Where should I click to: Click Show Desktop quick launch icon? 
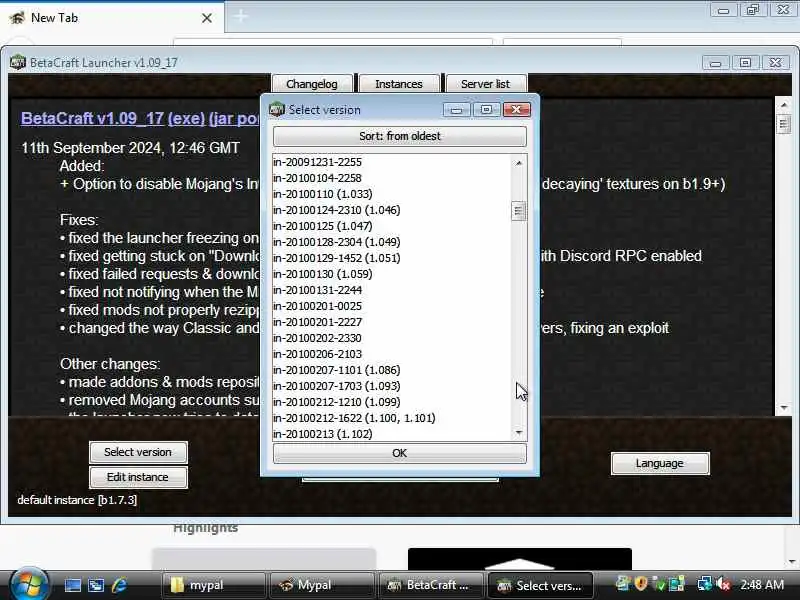click(72, 585)
